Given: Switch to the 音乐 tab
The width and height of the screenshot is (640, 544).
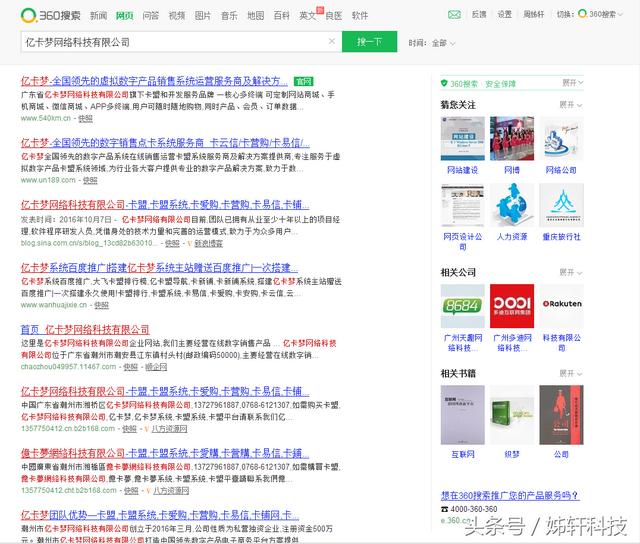Looking at the screenshot, I should 229,16.
